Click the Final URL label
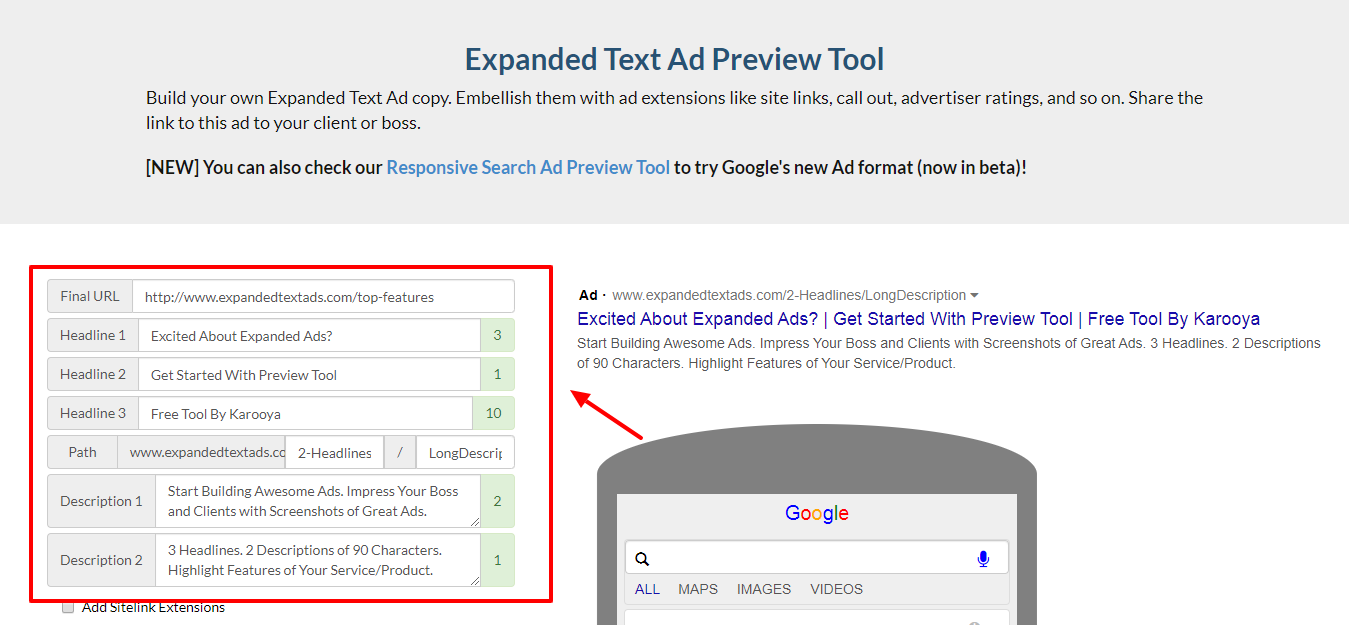Screen dimensions: 1349x625 pos(90,296)
